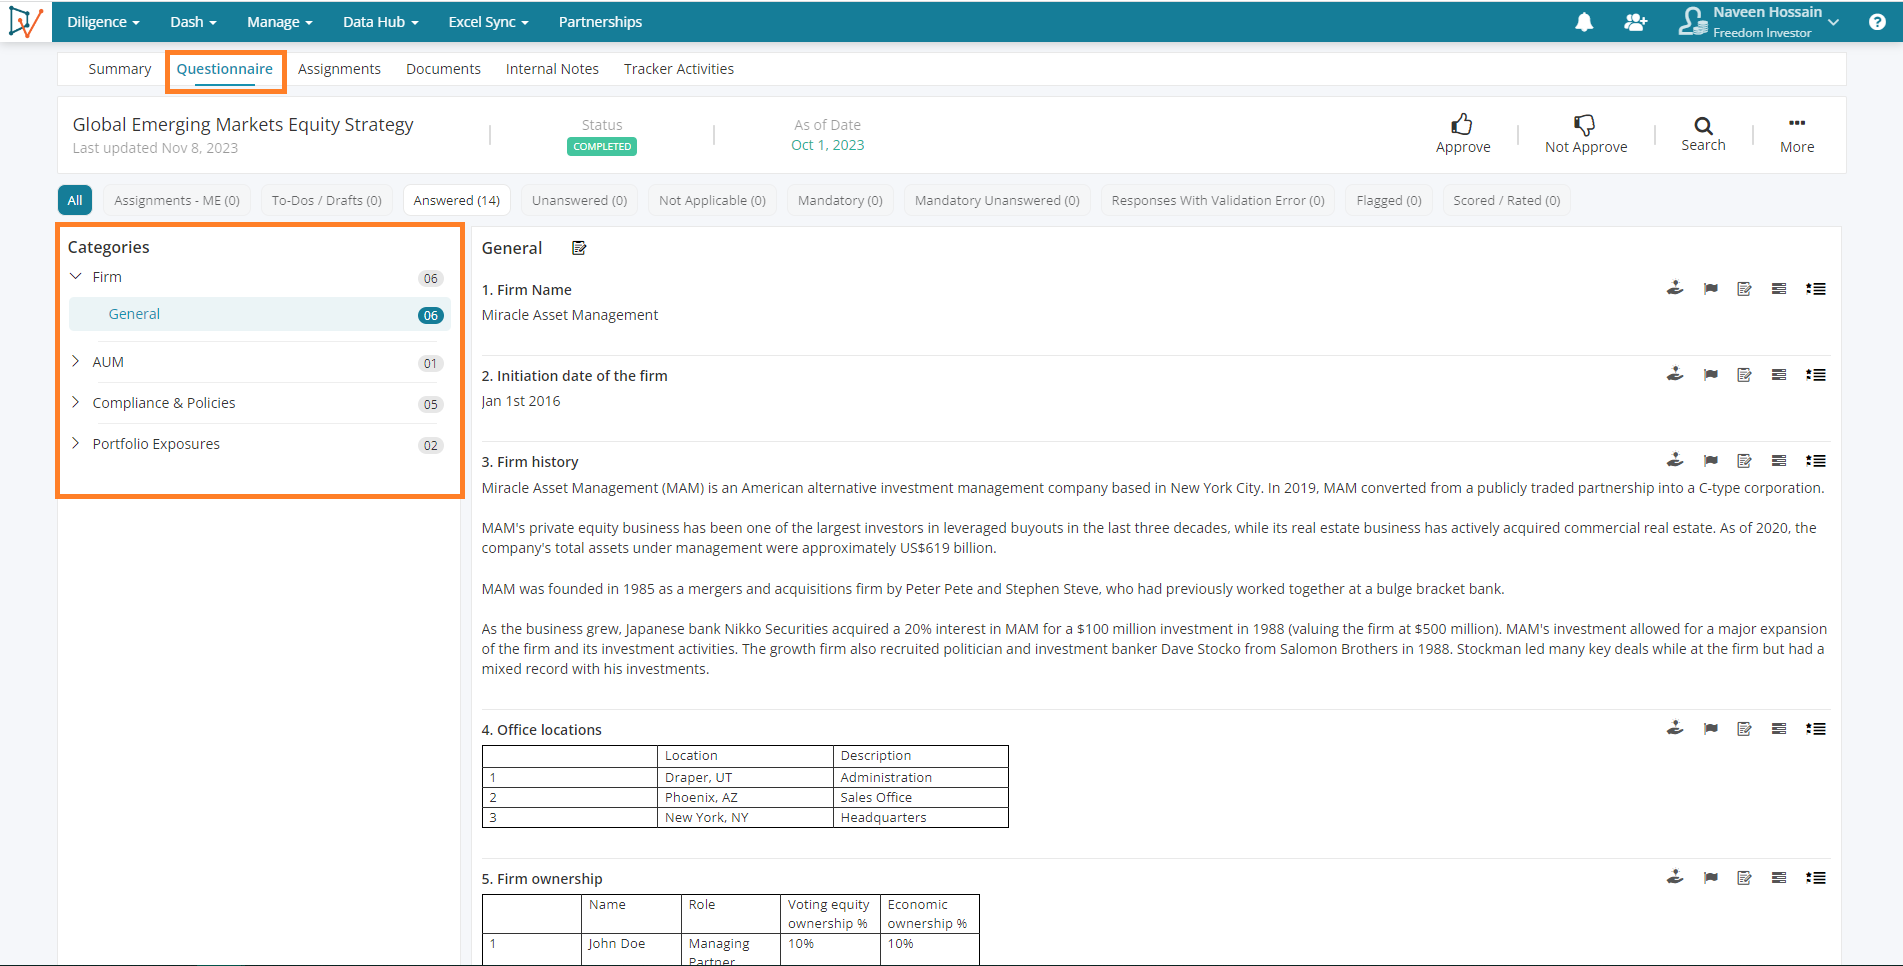Click star list icon for Firm Name
The image size is (1903, 966).
(x=1816, y=289)
